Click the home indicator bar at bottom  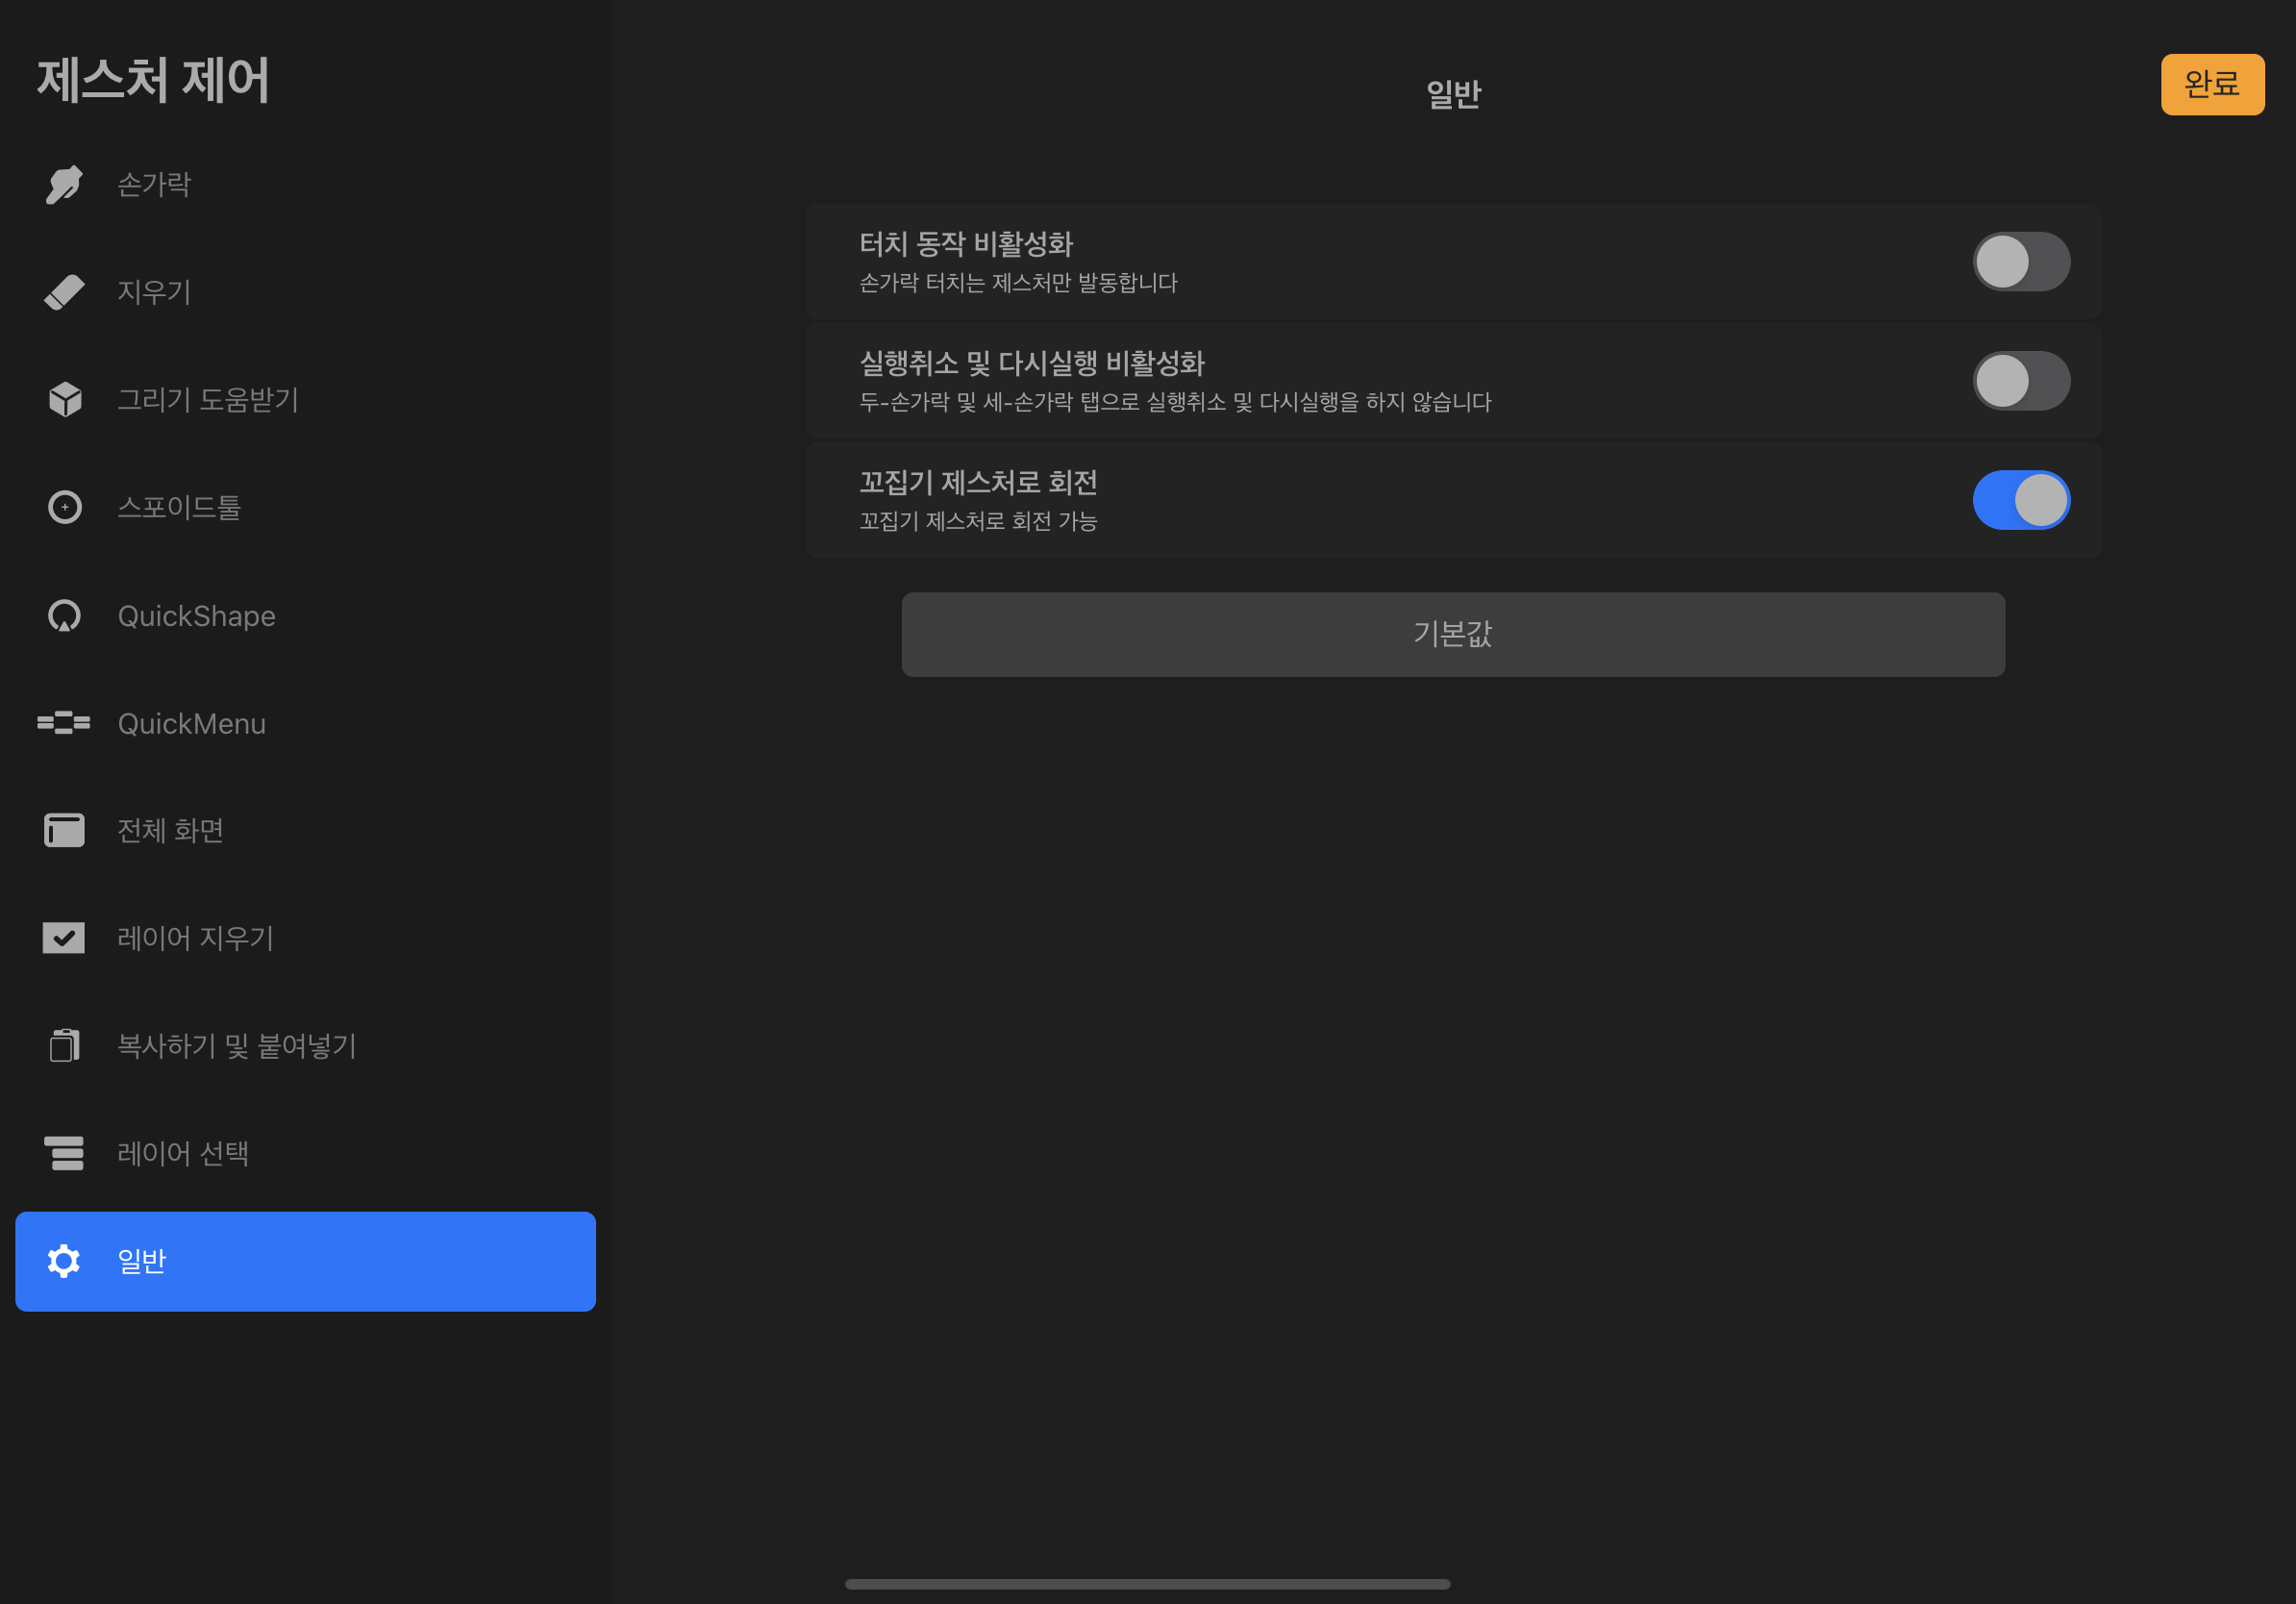[x=1147, y=1584]
